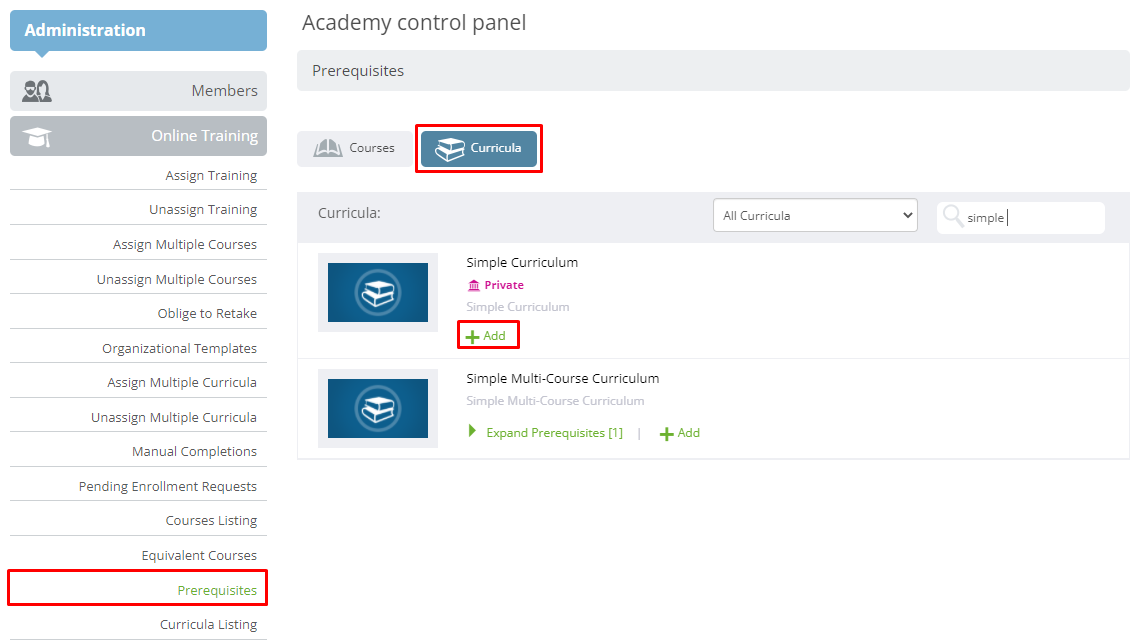1143x641 pixels.
Task: Switch to the Courses tab
Action: [355, 148]
